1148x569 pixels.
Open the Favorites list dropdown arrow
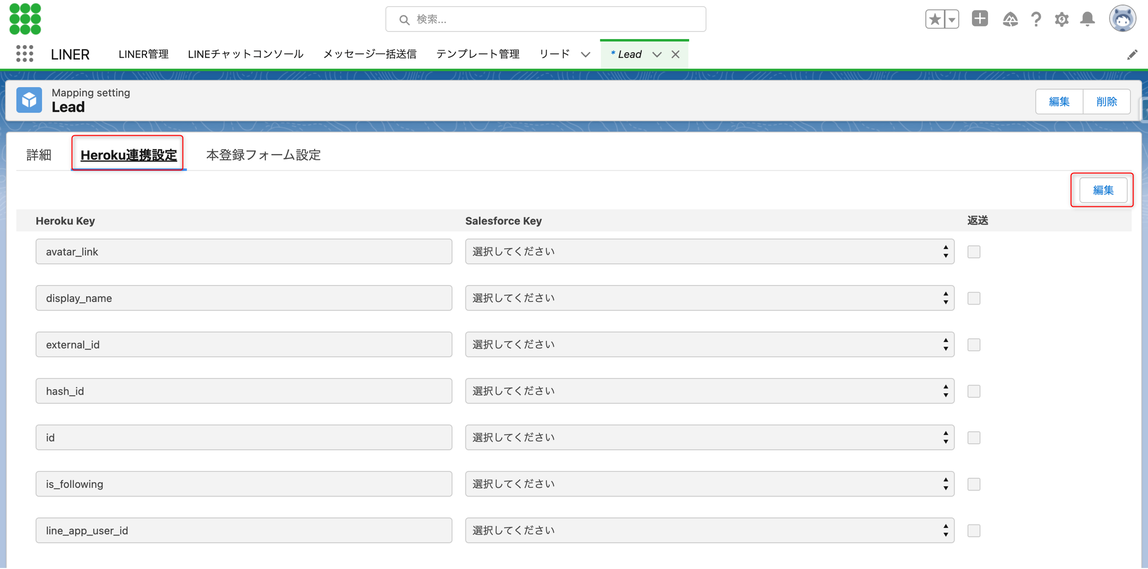(952, 20)
